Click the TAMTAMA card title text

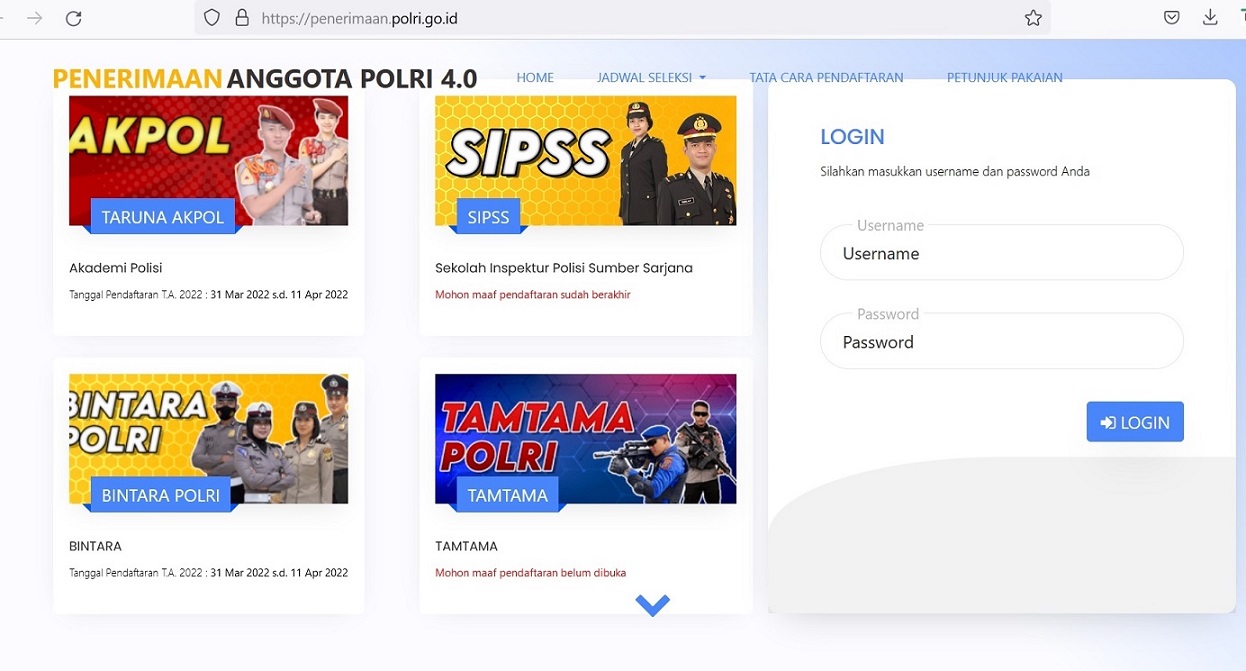tap(466, 546)
